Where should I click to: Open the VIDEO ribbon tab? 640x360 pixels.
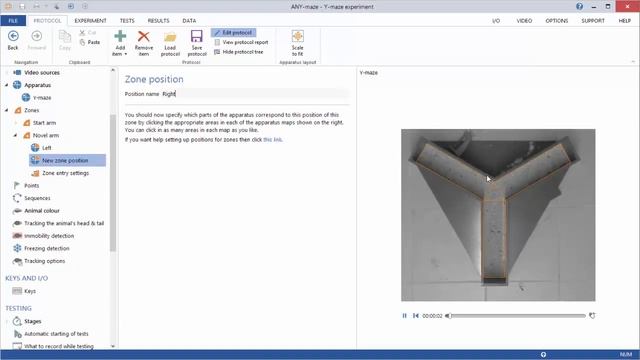[524, 20]
